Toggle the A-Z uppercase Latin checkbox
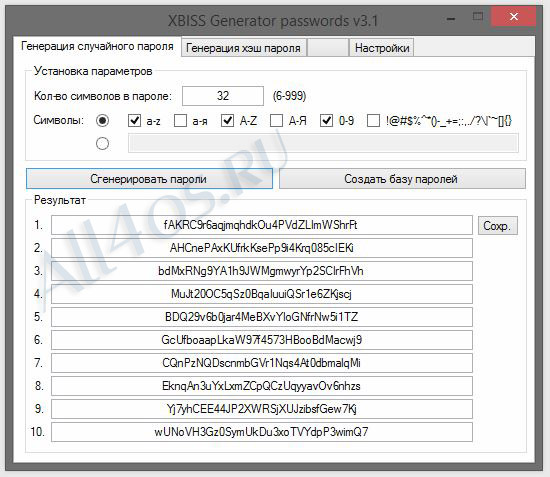The image size is (550, 477). point(227,121)
